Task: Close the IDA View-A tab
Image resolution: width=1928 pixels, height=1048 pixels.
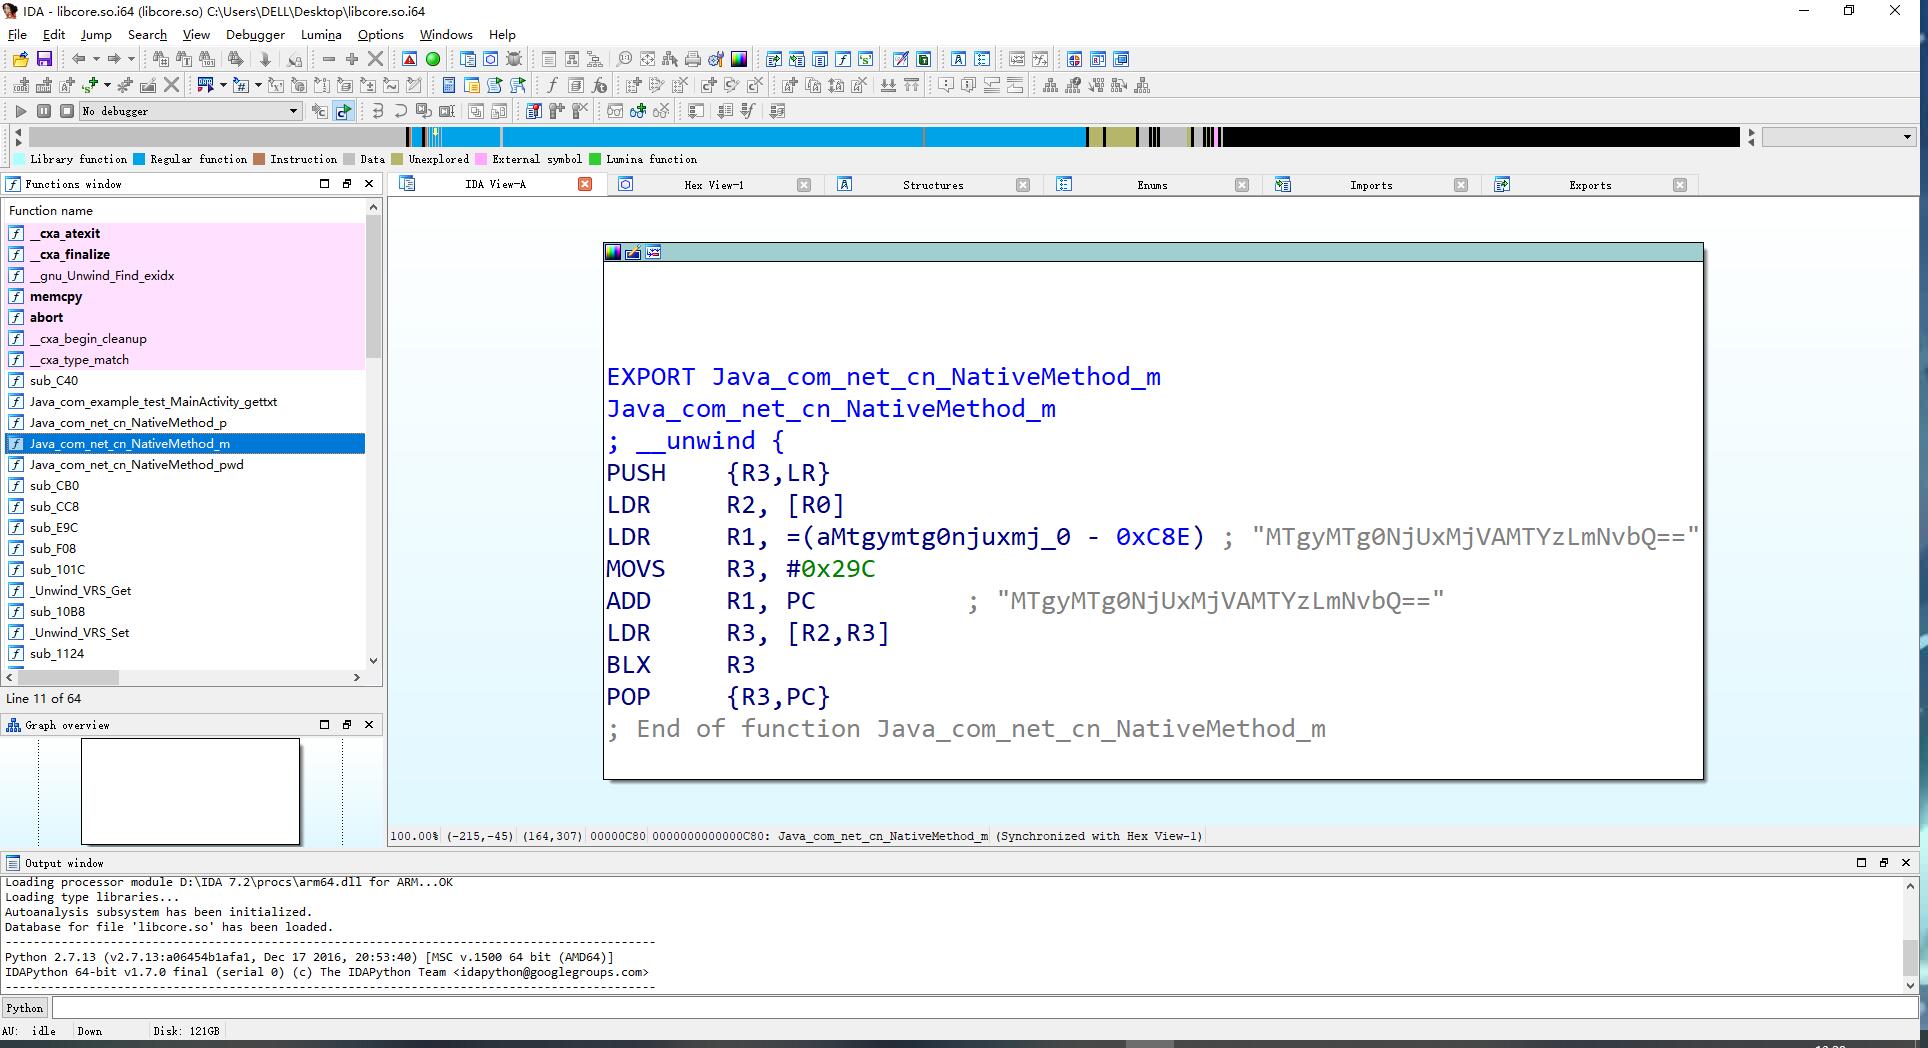Action: coord(585,184)
